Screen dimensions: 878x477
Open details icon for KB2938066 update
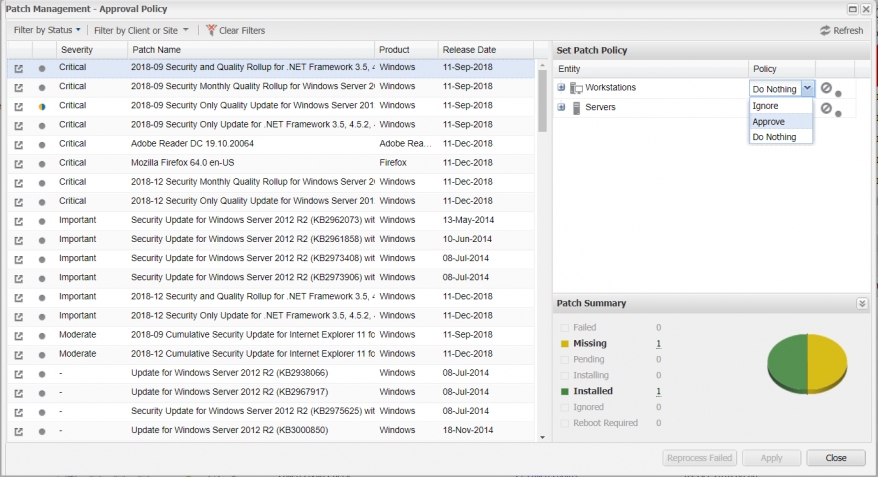point(18,374)
